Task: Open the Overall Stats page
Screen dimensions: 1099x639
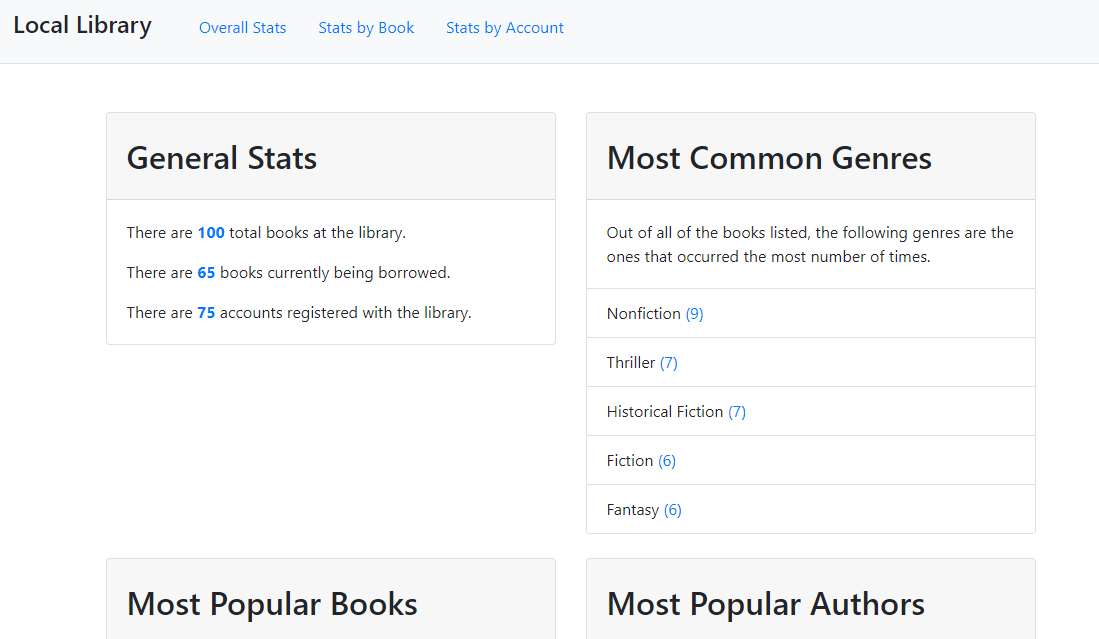Action: point(242,27)
